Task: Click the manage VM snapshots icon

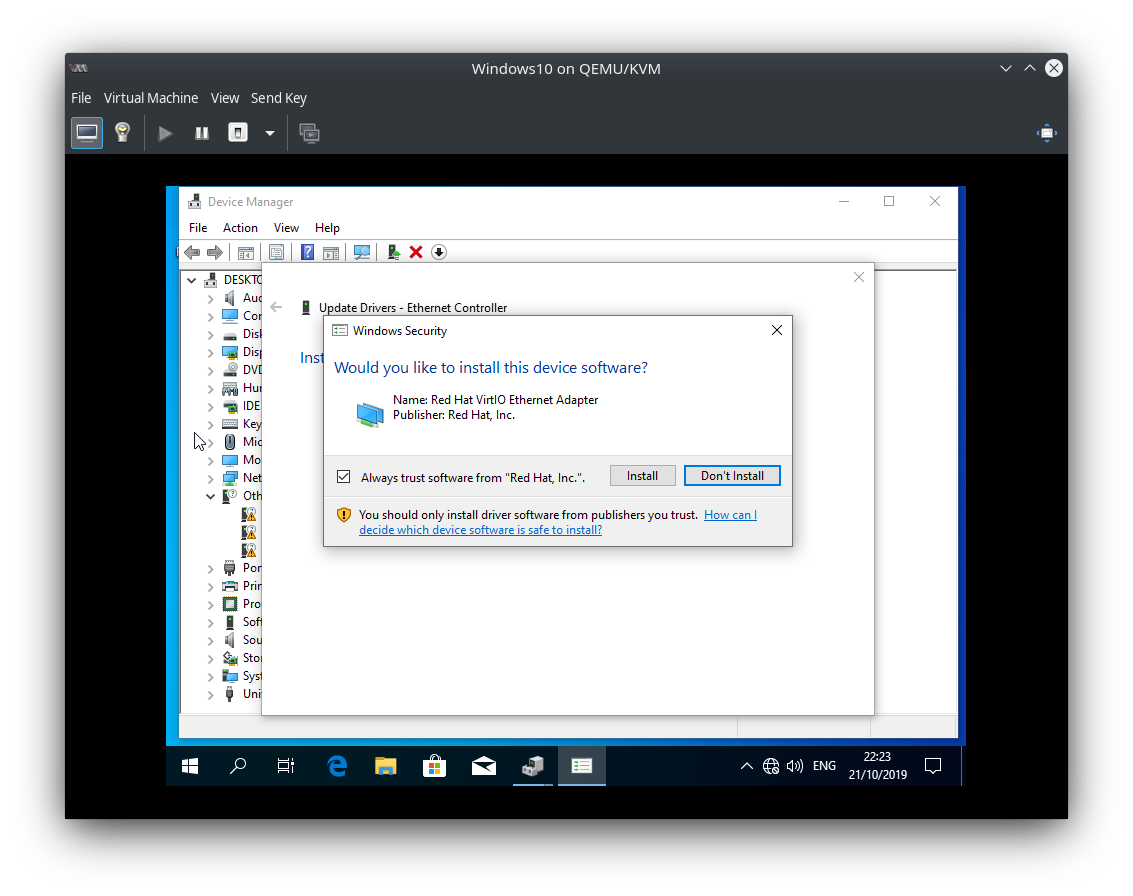Action: point(310,133)
